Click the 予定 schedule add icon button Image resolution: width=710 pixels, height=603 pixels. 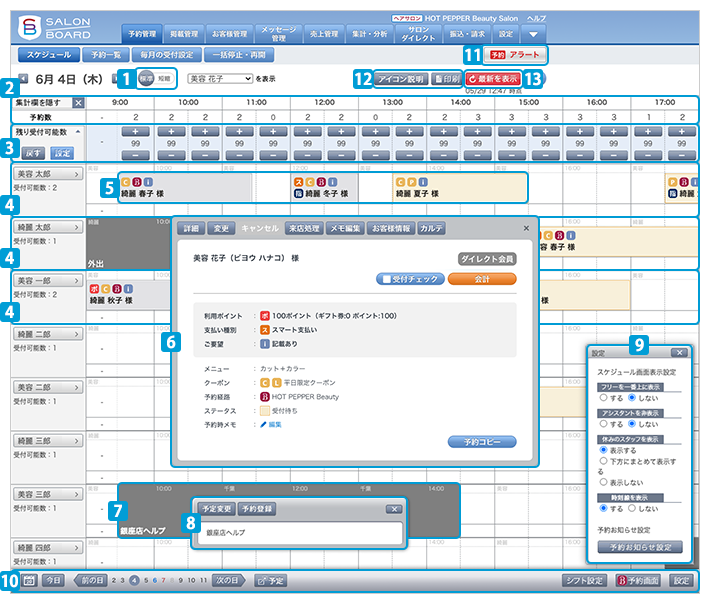click(x=270, y=581)
